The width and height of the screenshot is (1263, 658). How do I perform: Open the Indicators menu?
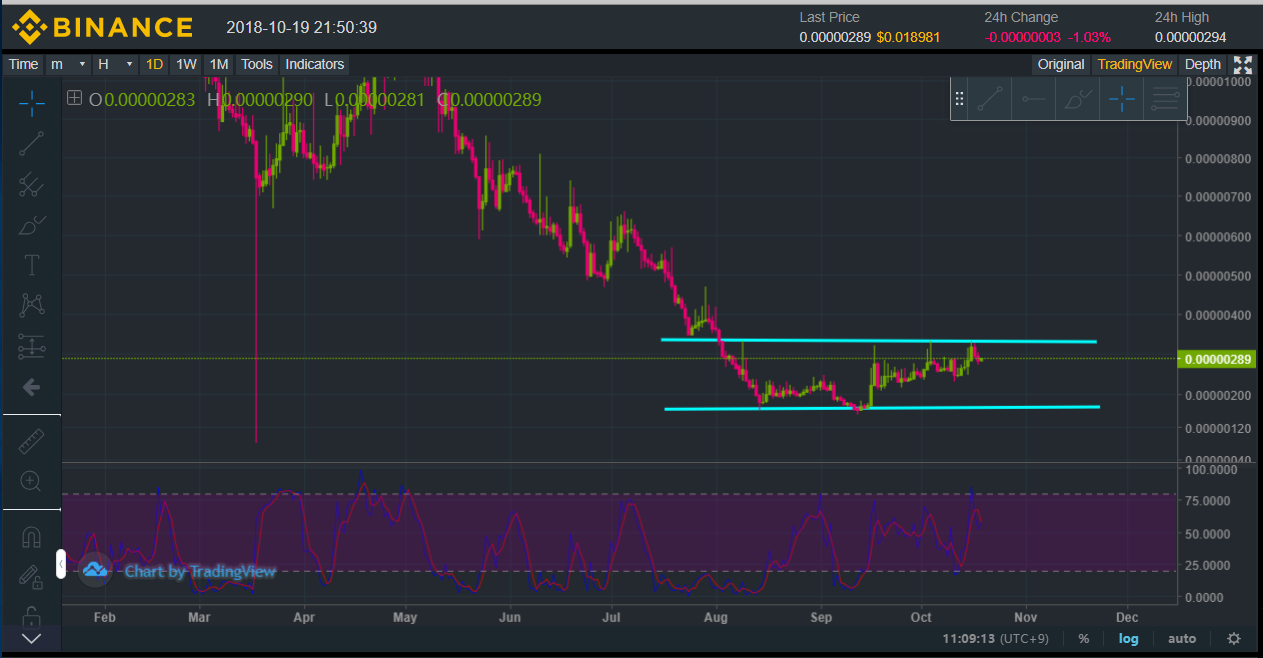pos(314,64)
